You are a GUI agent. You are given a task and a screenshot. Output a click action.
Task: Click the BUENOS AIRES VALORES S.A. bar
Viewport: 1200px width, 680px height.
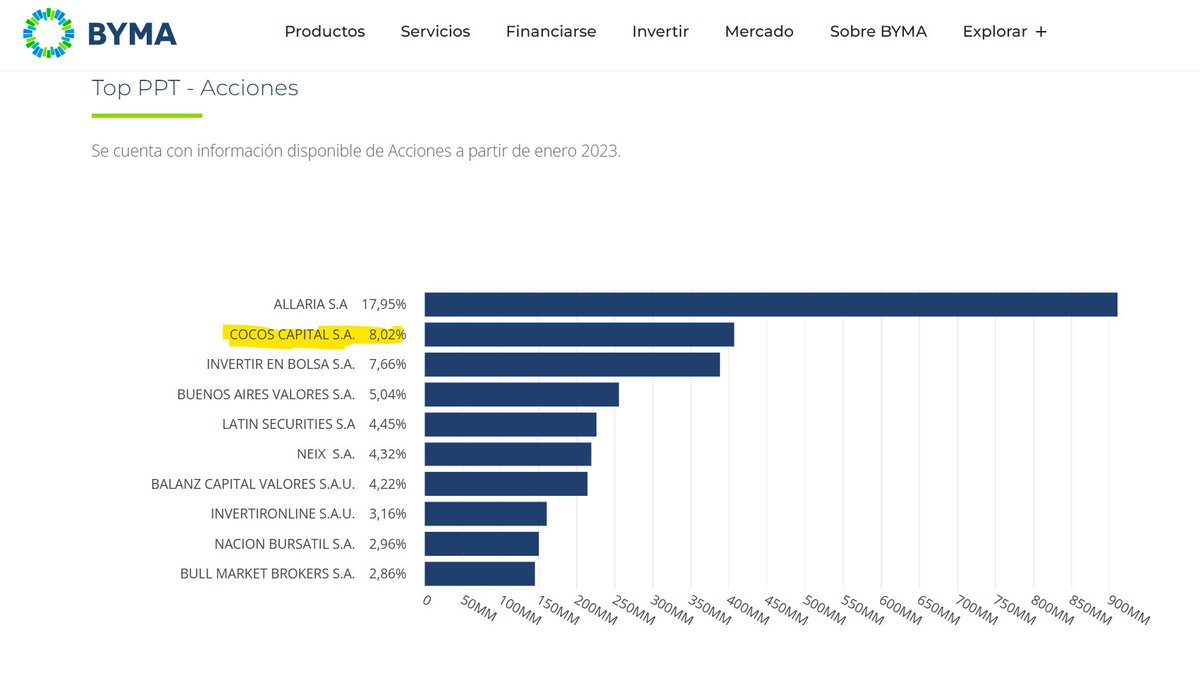click(x=522, y=394)
